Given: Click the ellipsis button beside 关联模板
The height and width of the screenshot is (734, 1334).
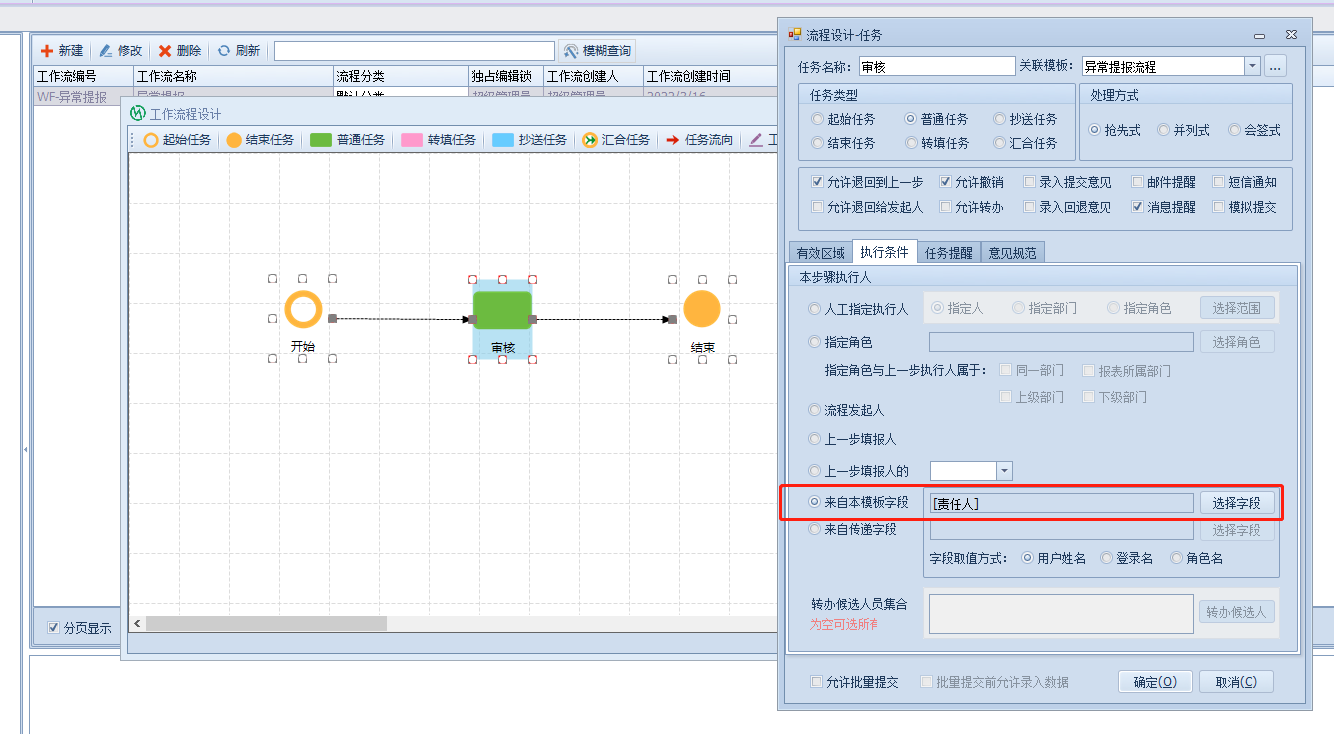Looking at the screenshot, I should pos(1274,67).
